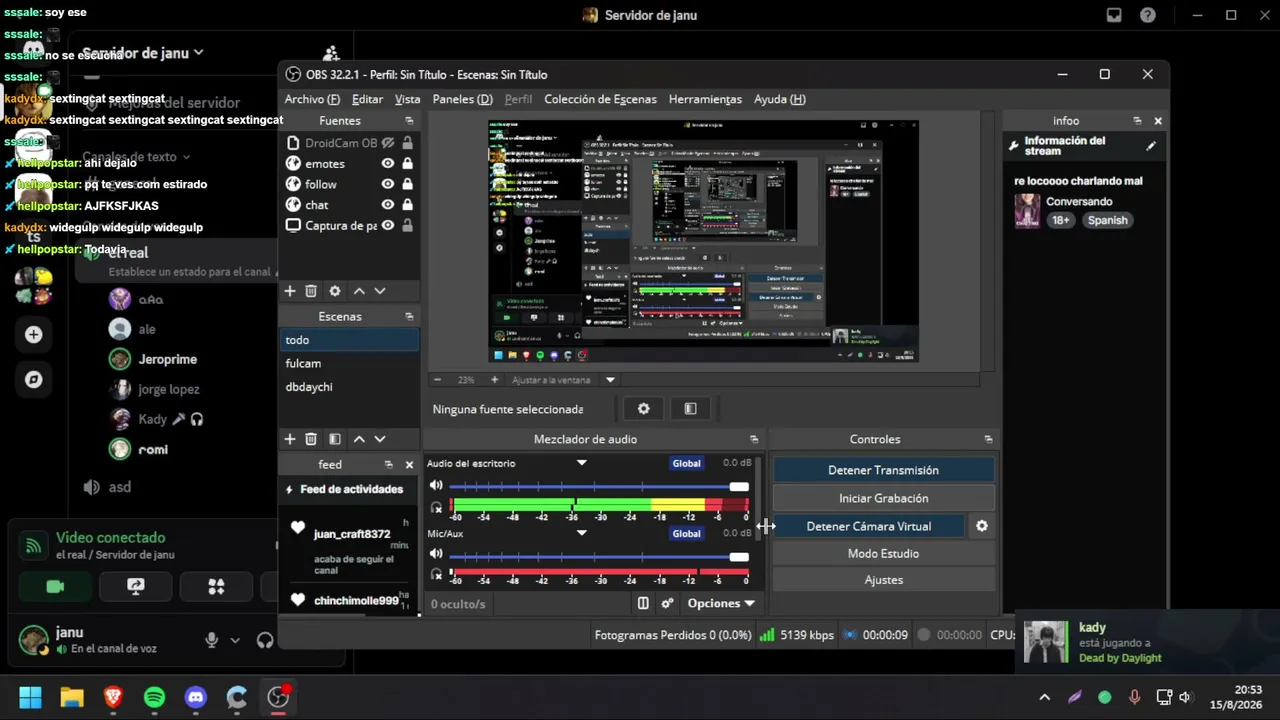Mute Mic/Aux speaker icon
Image resolution: width=1280 pixels, height=720 pixels.
pos(436,554)
